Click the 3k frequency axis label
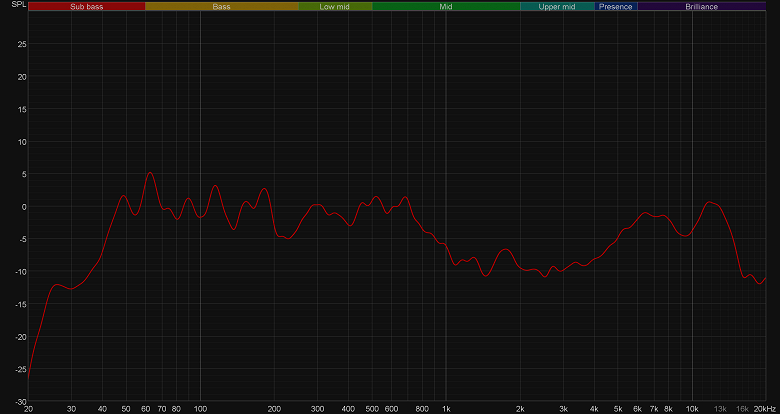 pyautogui.click(x=564, y=409)
